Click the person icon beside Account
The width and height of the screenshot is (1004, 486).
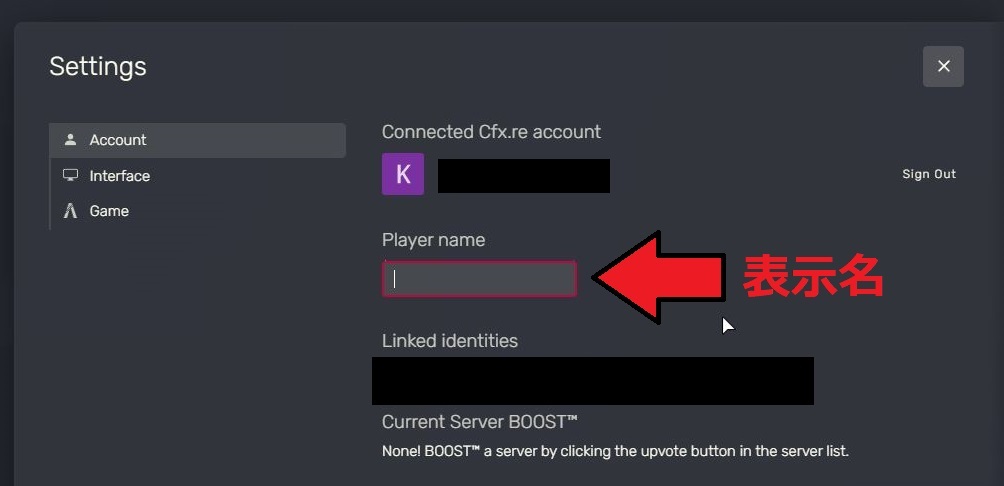coord(70,140)
